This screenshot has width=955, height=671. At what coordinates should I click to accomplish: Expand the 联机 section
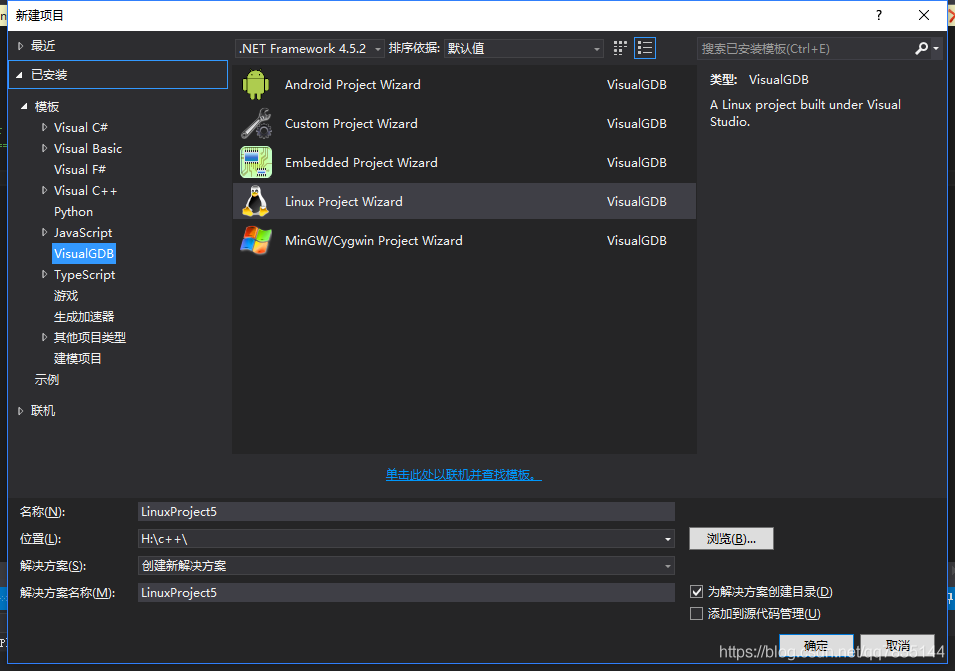point(21,411)
